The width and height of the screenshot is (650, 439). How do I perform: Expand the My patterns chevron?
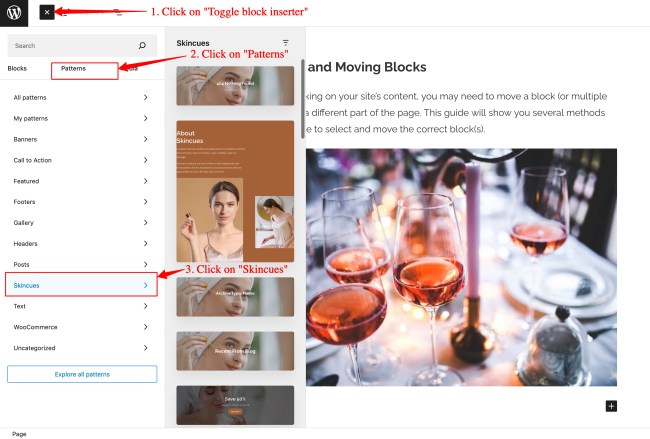click(x=146, y=119)
